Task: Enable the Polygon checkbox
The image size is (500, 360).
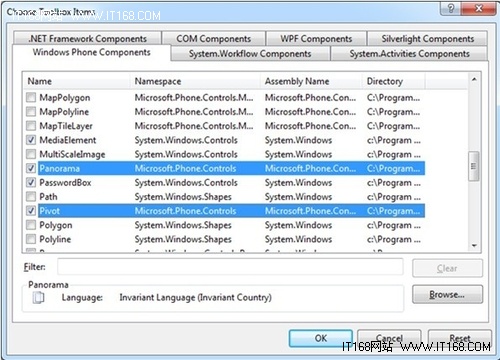Action: click(x=31, y=225)
